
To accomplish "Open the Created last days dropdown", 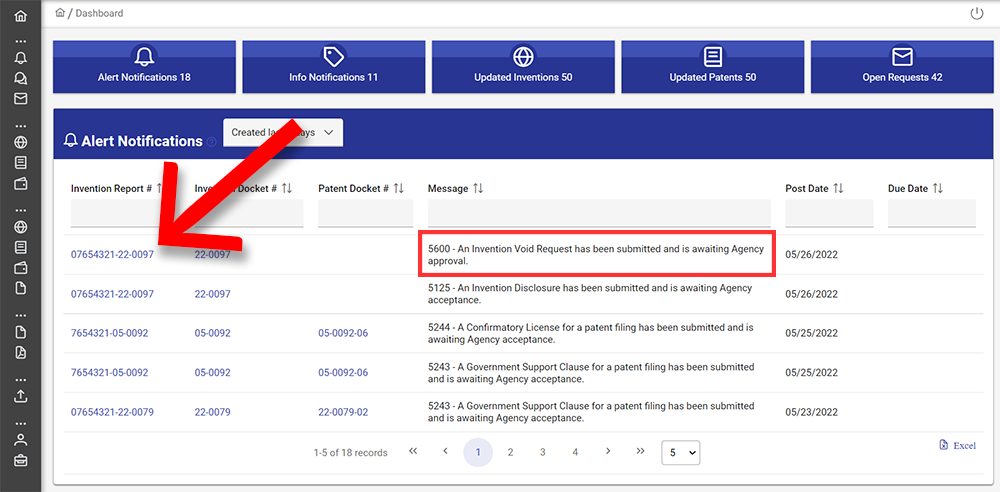I will 283,132.
